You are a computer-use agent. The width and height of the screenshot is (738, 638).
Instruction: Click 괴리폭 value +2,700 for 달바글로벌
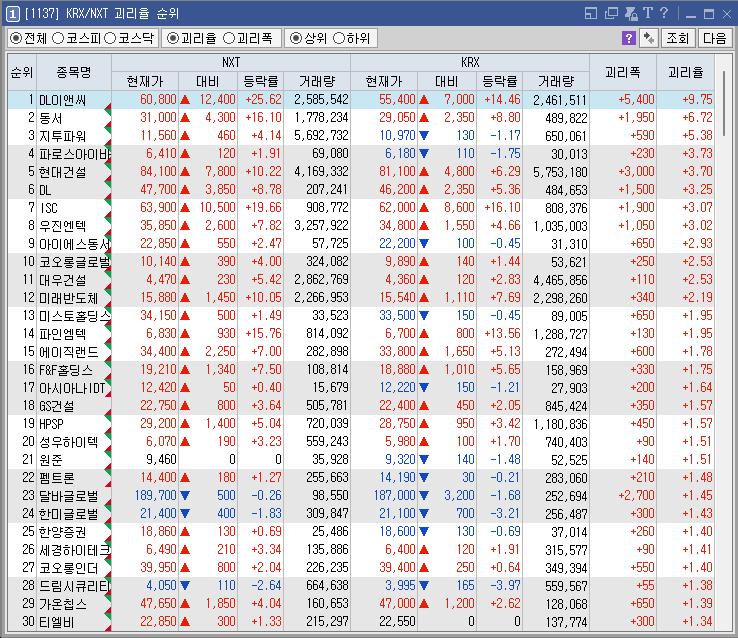(636, 496)
